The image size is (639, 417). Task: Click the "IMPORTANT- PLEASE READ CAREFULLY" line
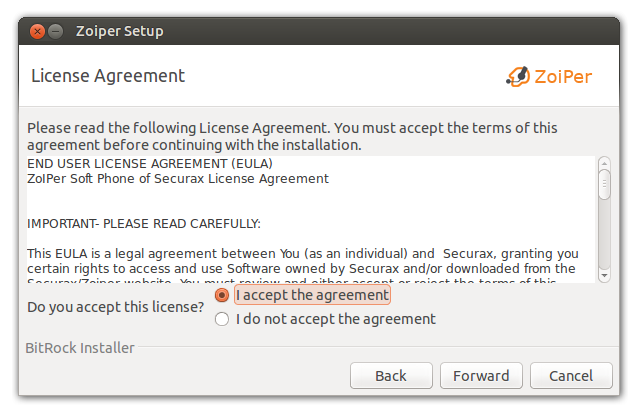pyautogui.click(x=144, y=223)
